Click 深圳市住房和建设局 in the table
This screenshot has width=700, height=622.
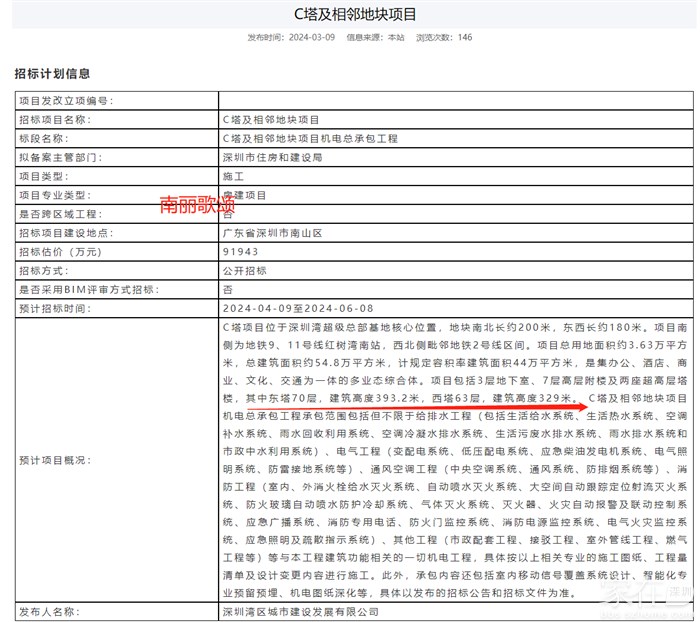pos(272,157)
